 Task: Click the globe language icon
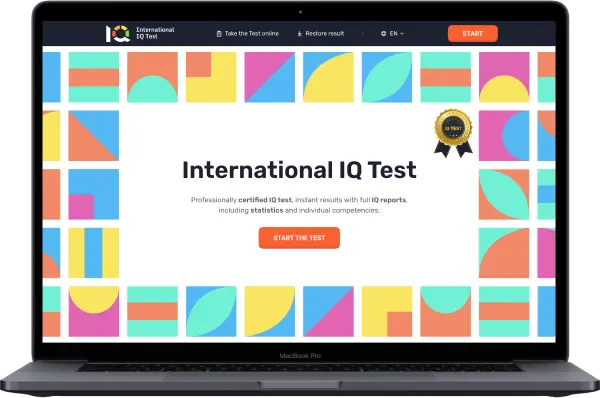(x=383, y=34)
